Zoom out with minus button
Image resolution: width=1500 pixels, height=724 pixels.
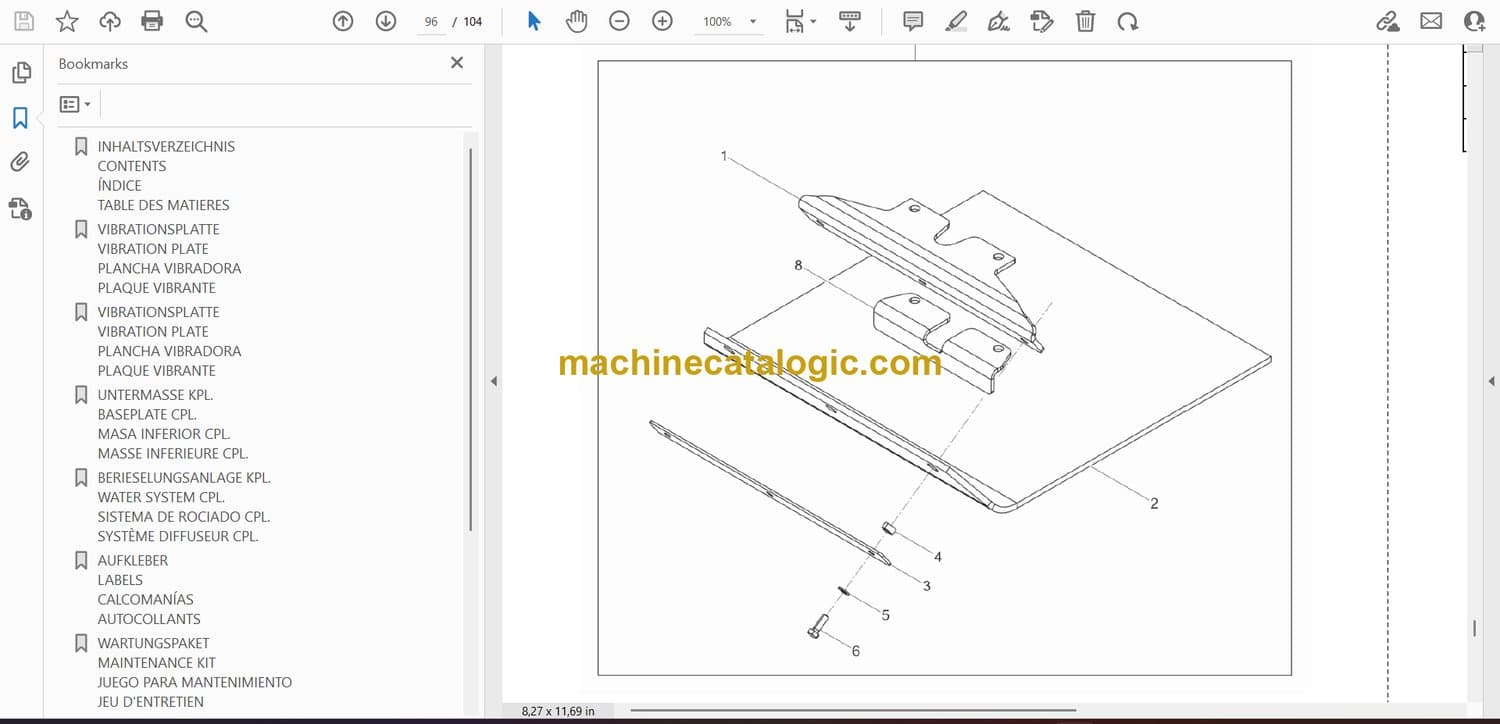coord(620,21)
